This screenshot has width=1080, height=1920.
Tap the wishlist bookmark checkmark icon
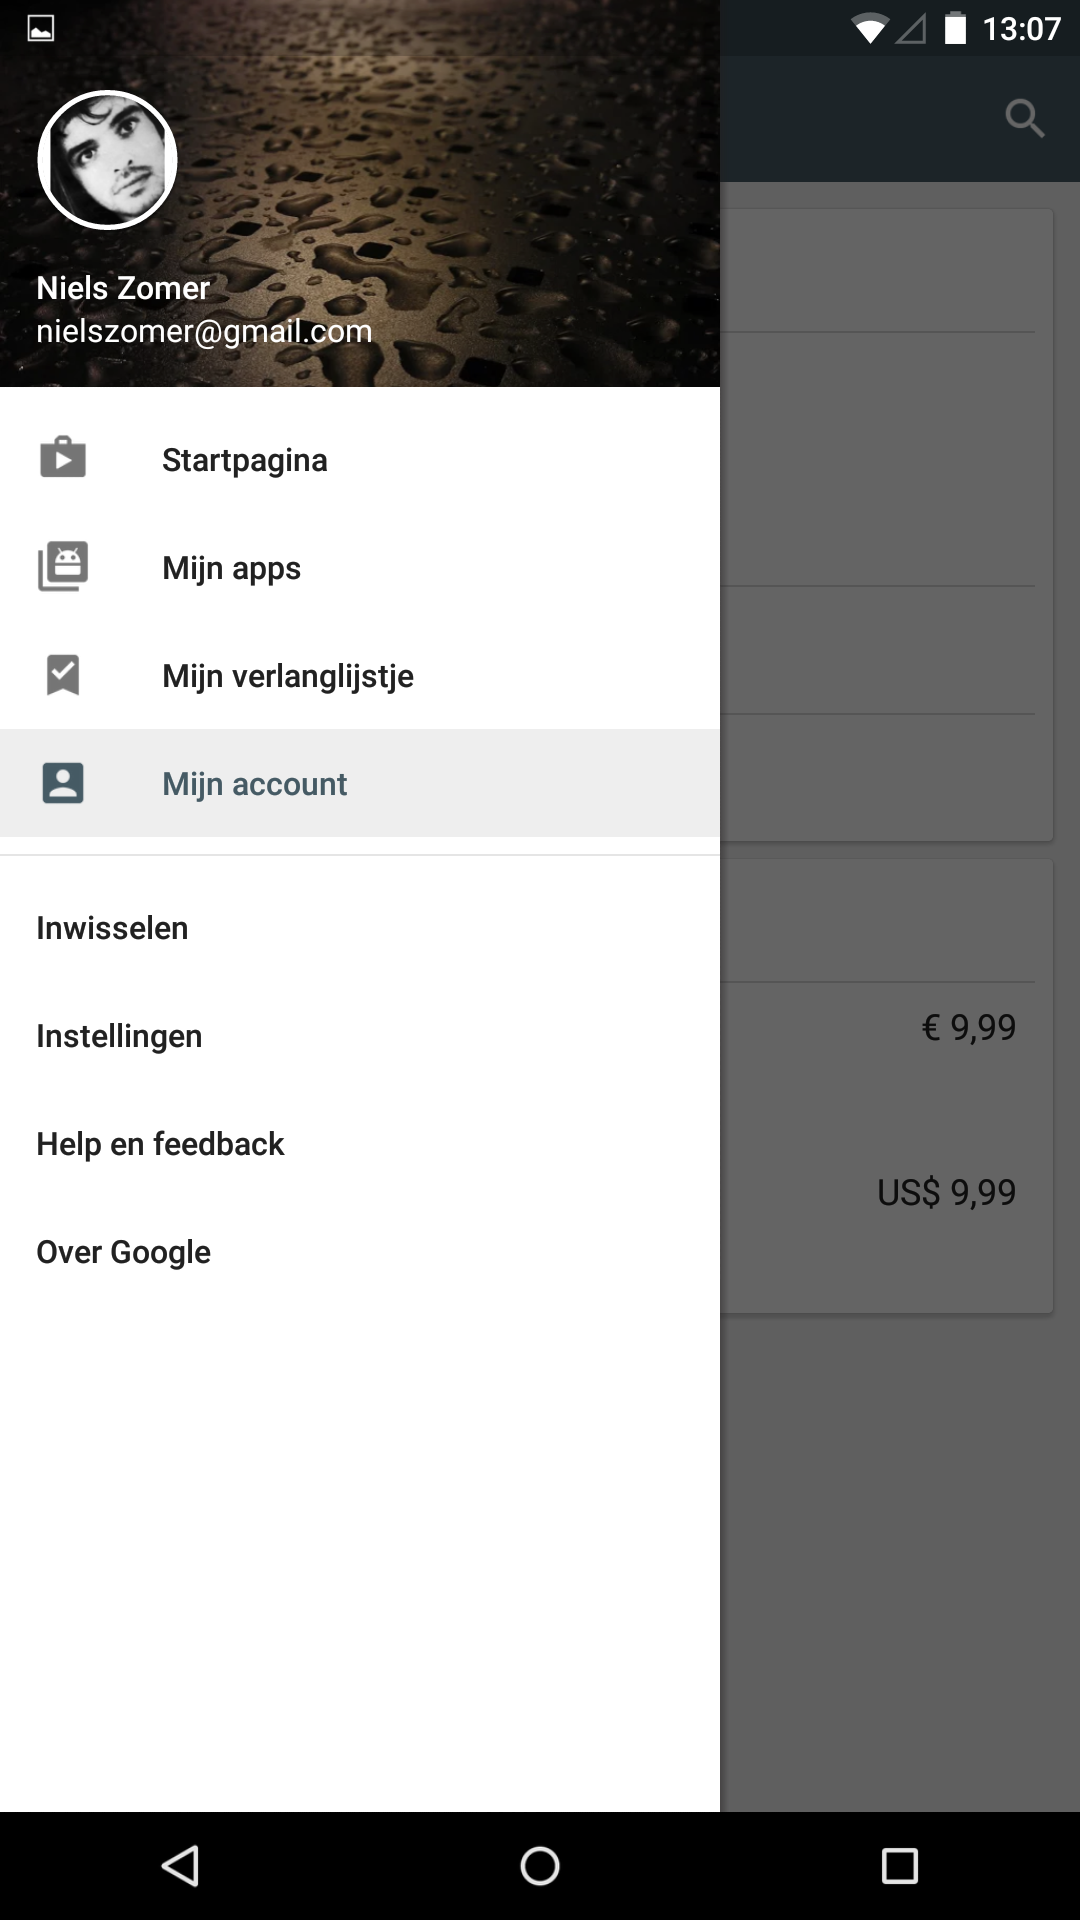(x=63, y=675)
